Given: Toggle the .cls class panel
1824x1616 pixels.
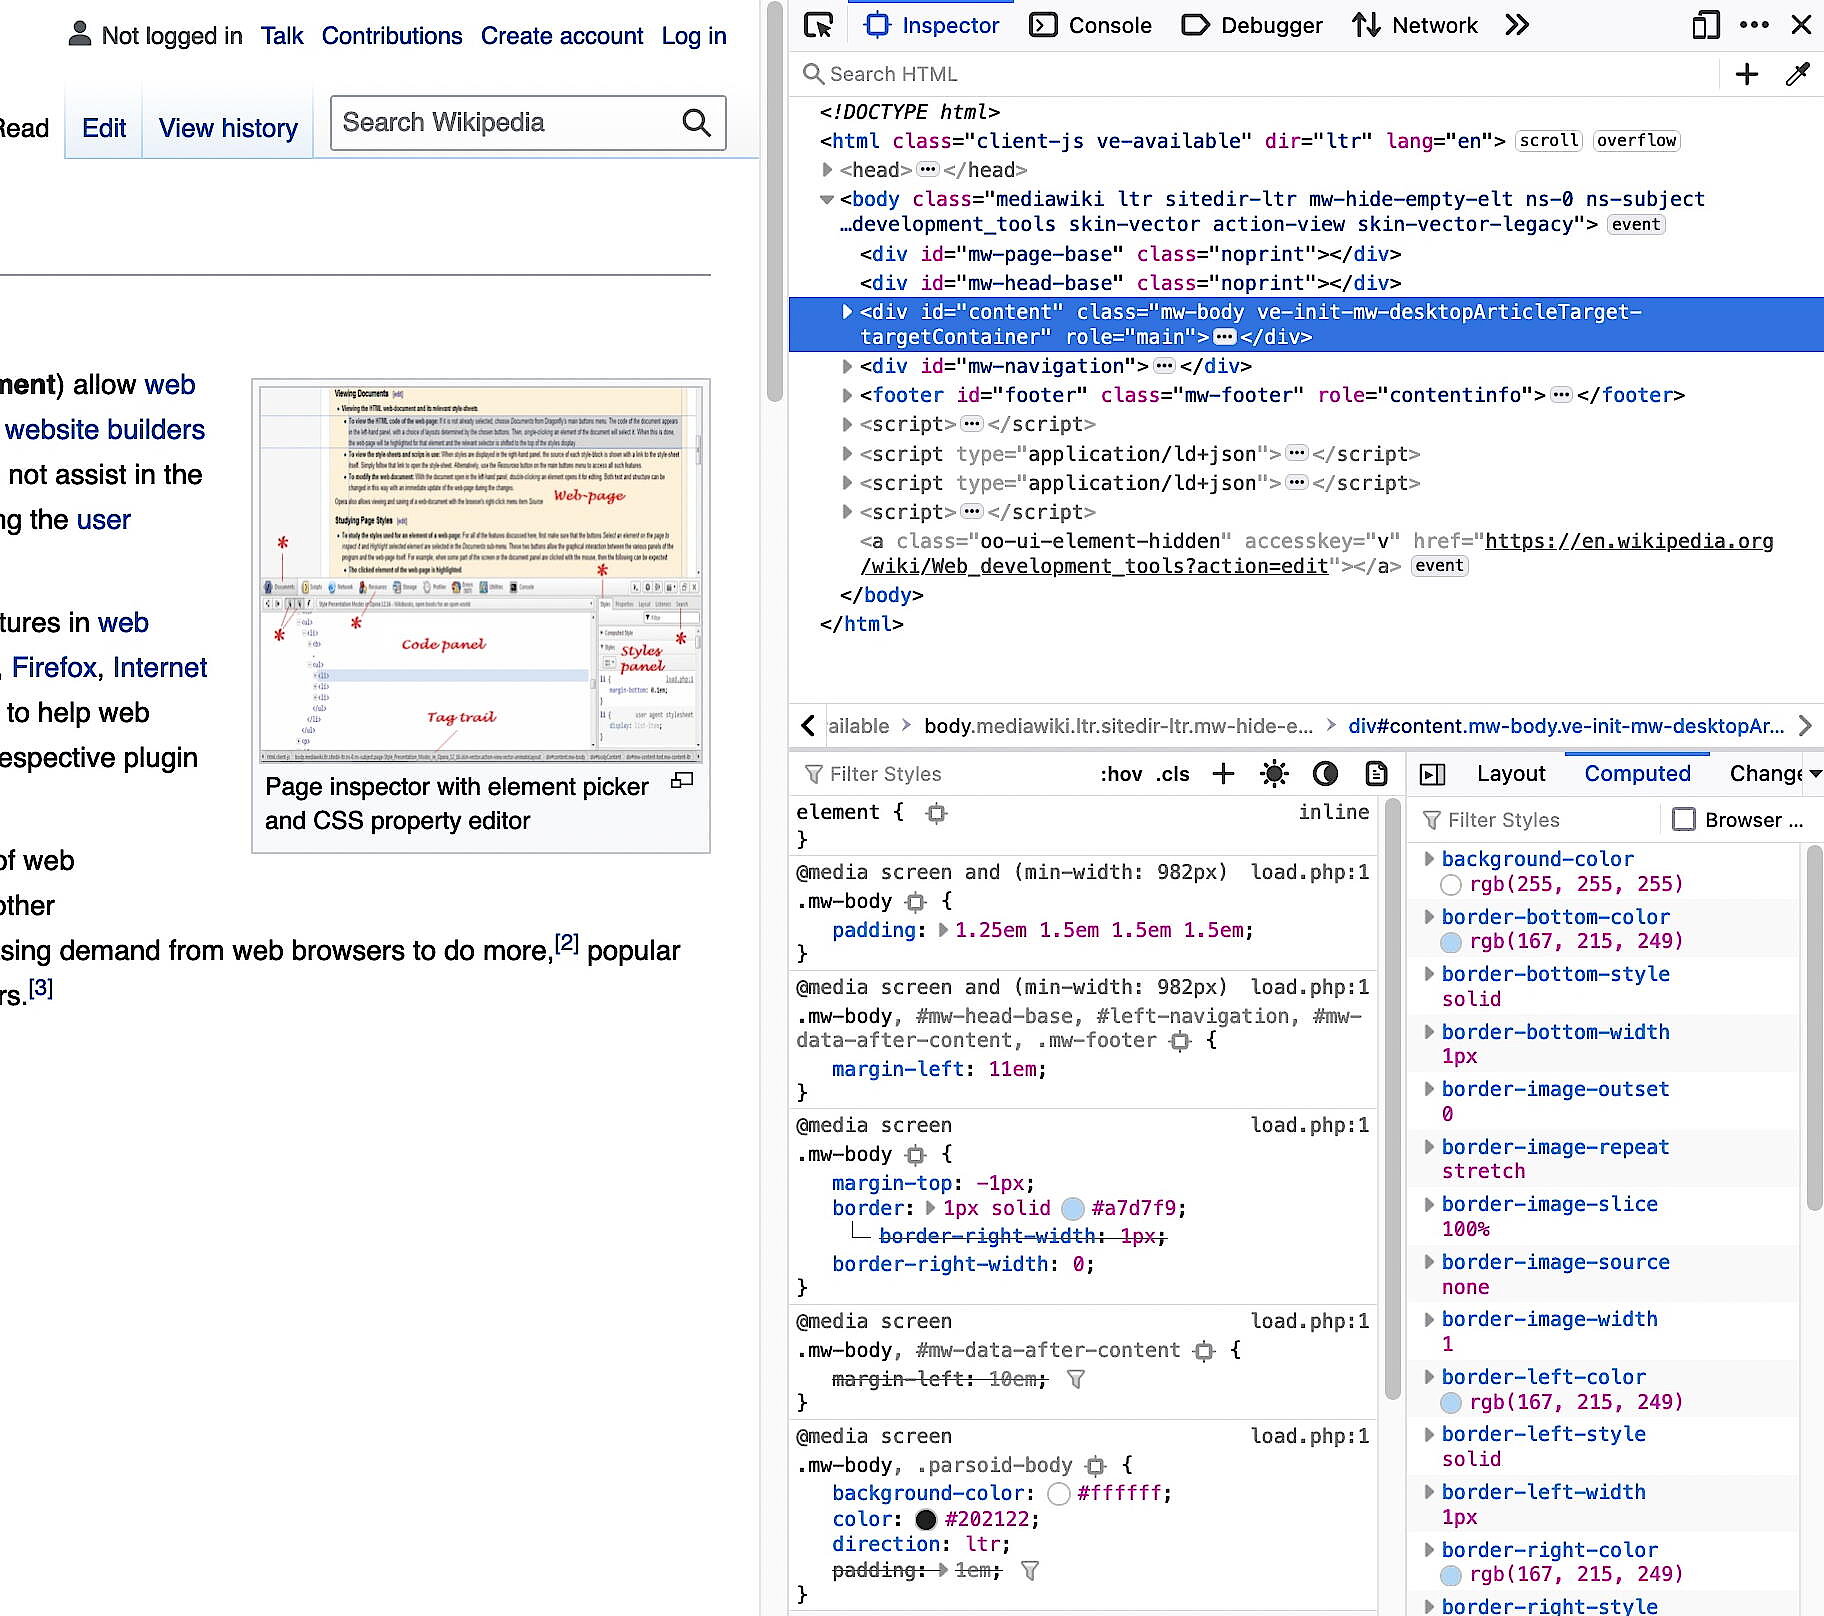Looking at the screenshot, I should click(1172, 773).
